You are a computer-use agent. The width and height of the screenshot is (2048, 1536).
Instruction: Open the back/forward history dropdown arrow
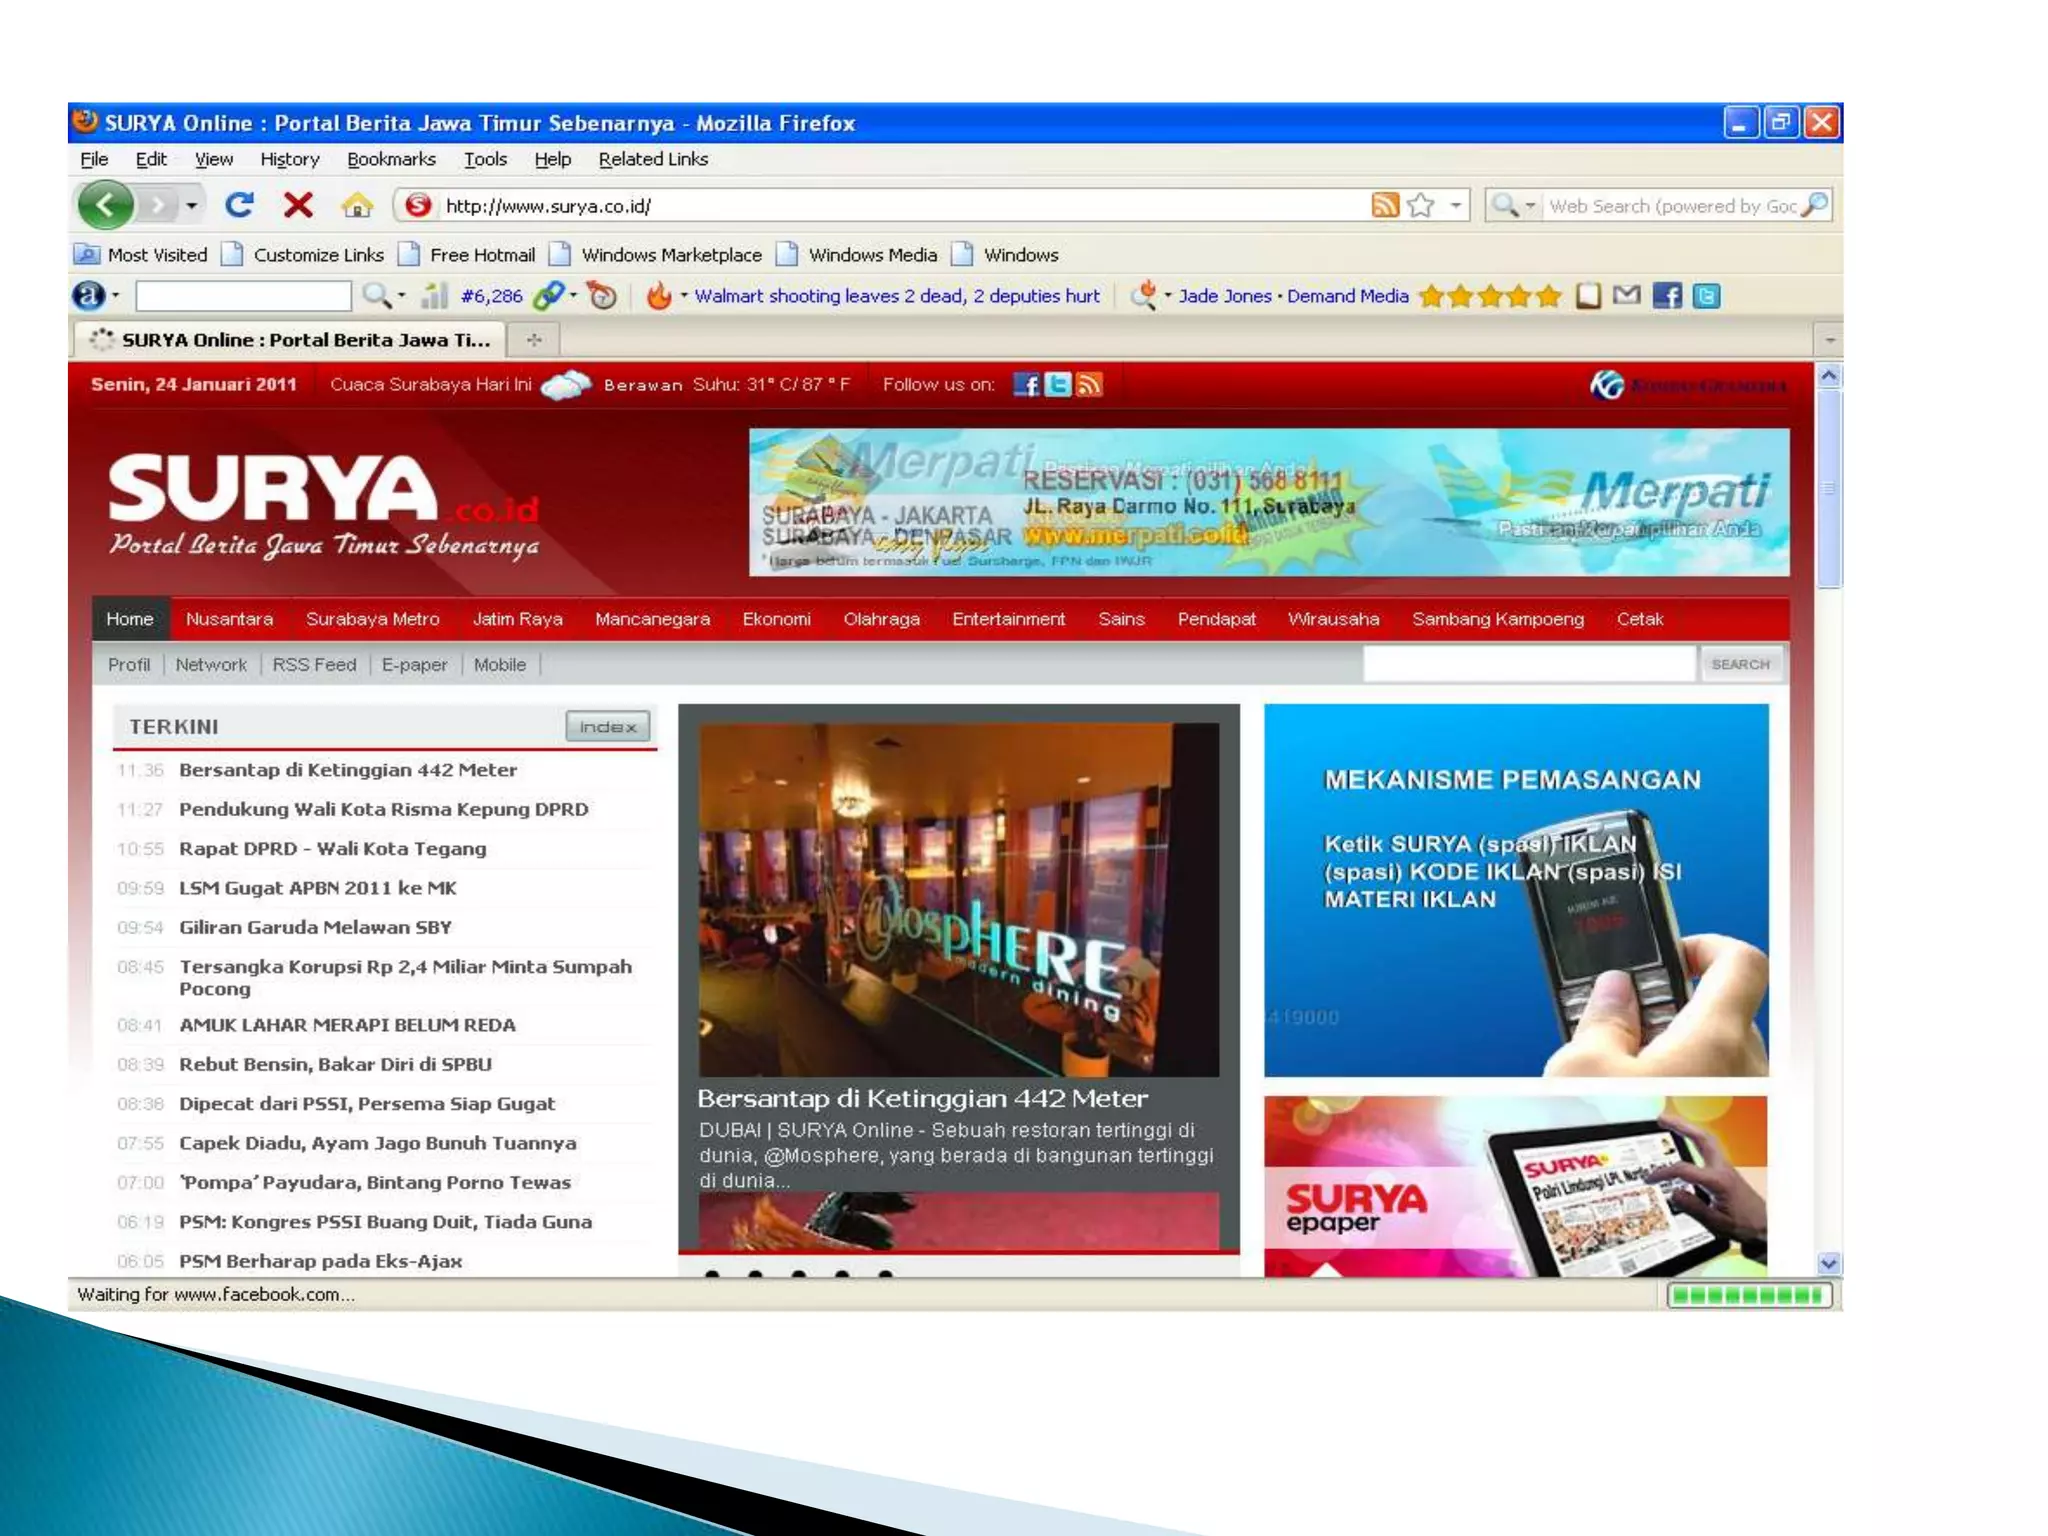(x=191, y=206)
